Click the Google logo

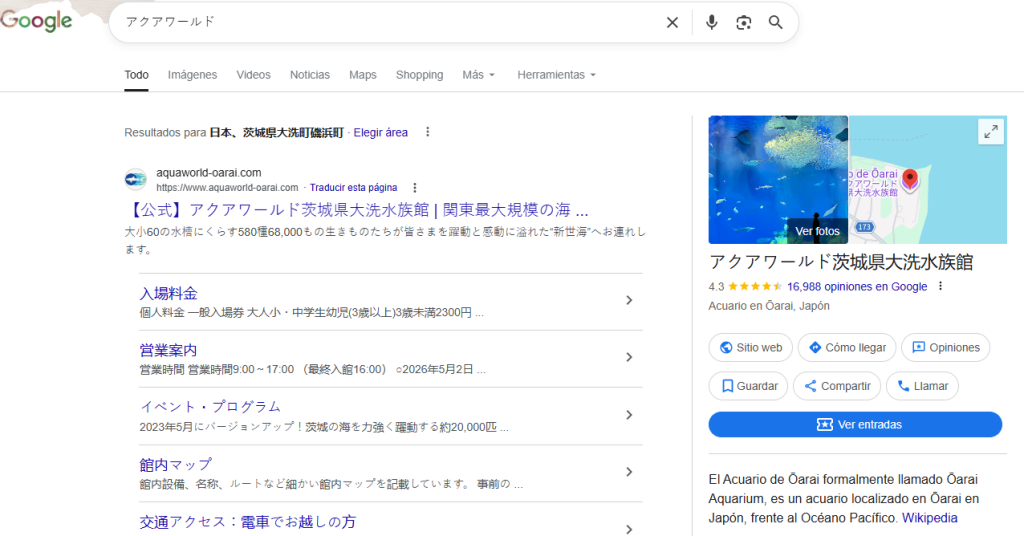tap(37, 21)
